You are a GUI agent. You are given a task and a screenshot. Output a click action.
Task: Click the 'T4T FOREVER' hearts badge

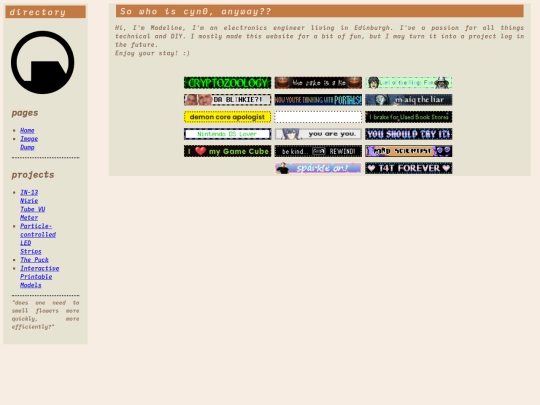pyautogui.click(x=409, y=168)
